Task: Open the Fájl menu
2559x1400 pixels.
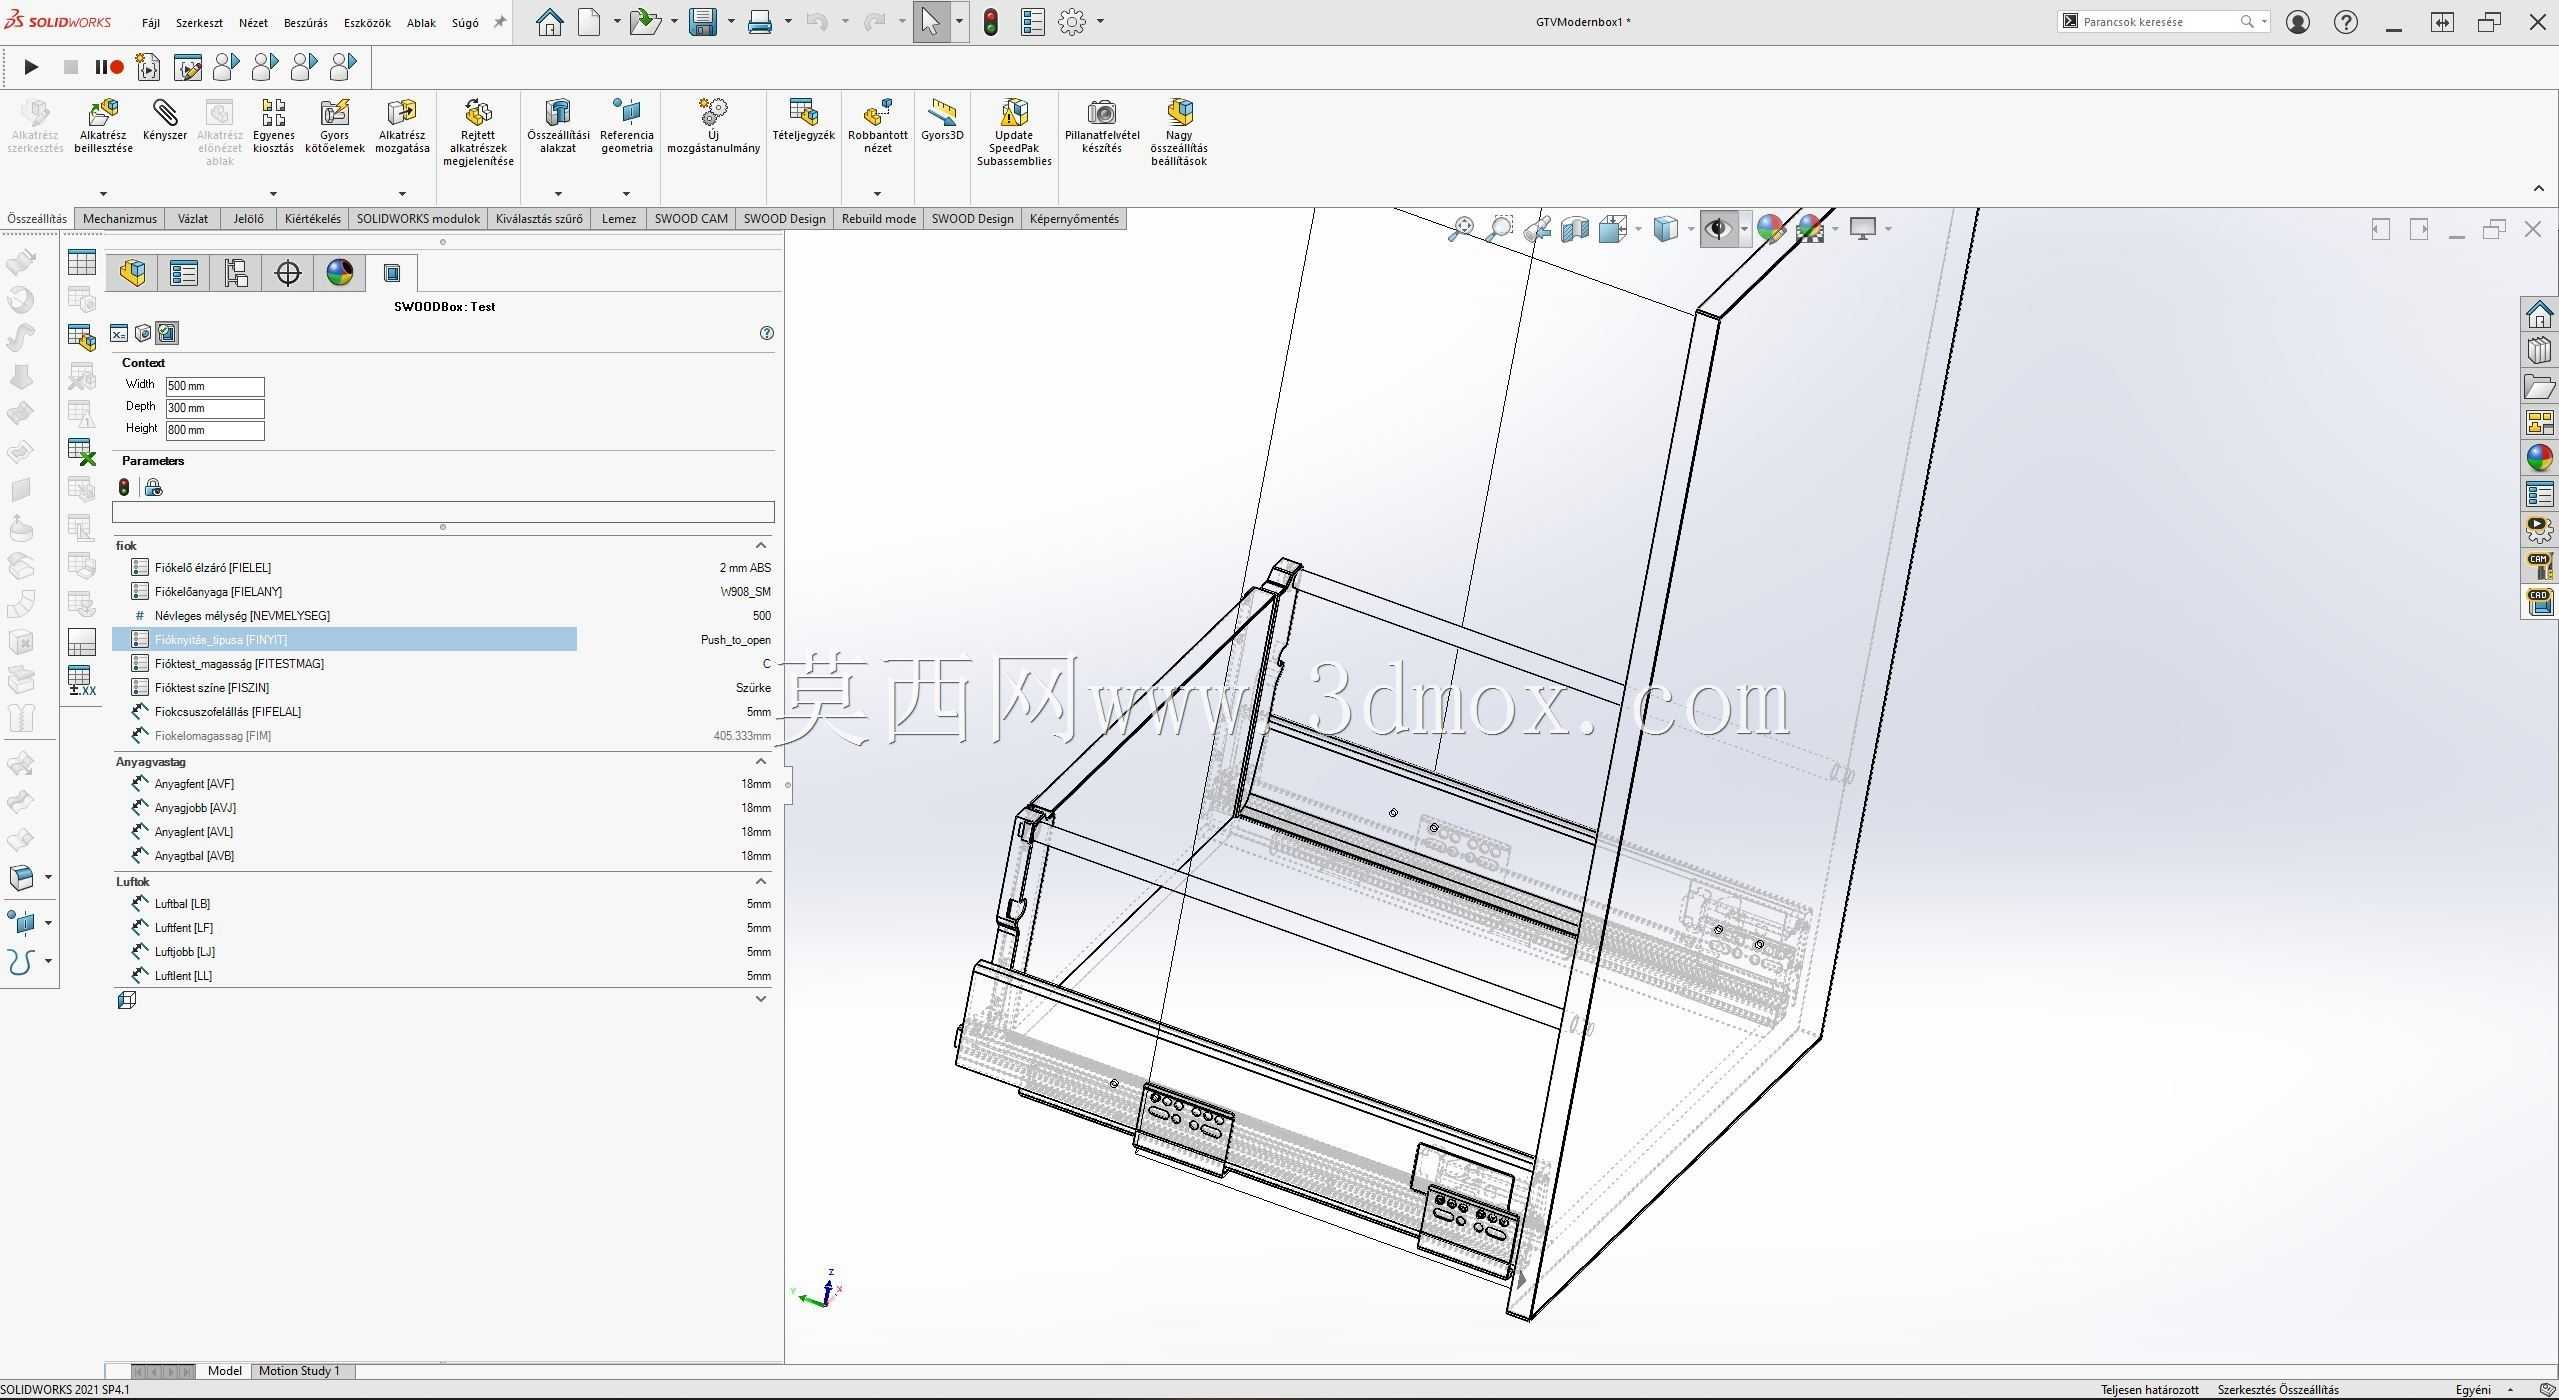Action: coord(151,23)
